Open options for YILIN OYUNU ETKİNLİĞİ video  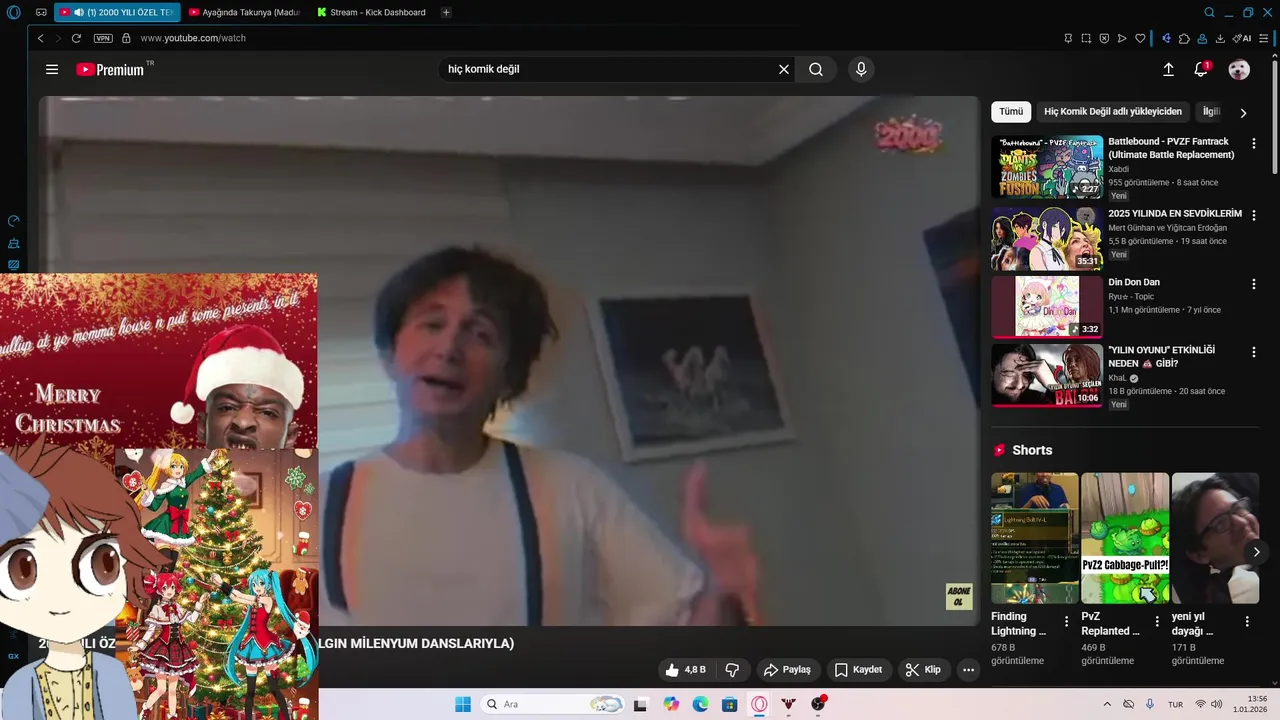1254,353
